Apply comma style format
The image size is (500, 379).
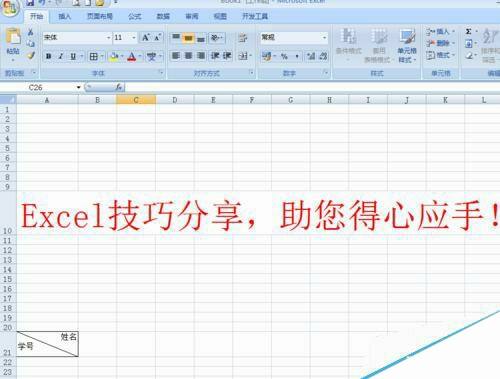click(x=297, y=57)
